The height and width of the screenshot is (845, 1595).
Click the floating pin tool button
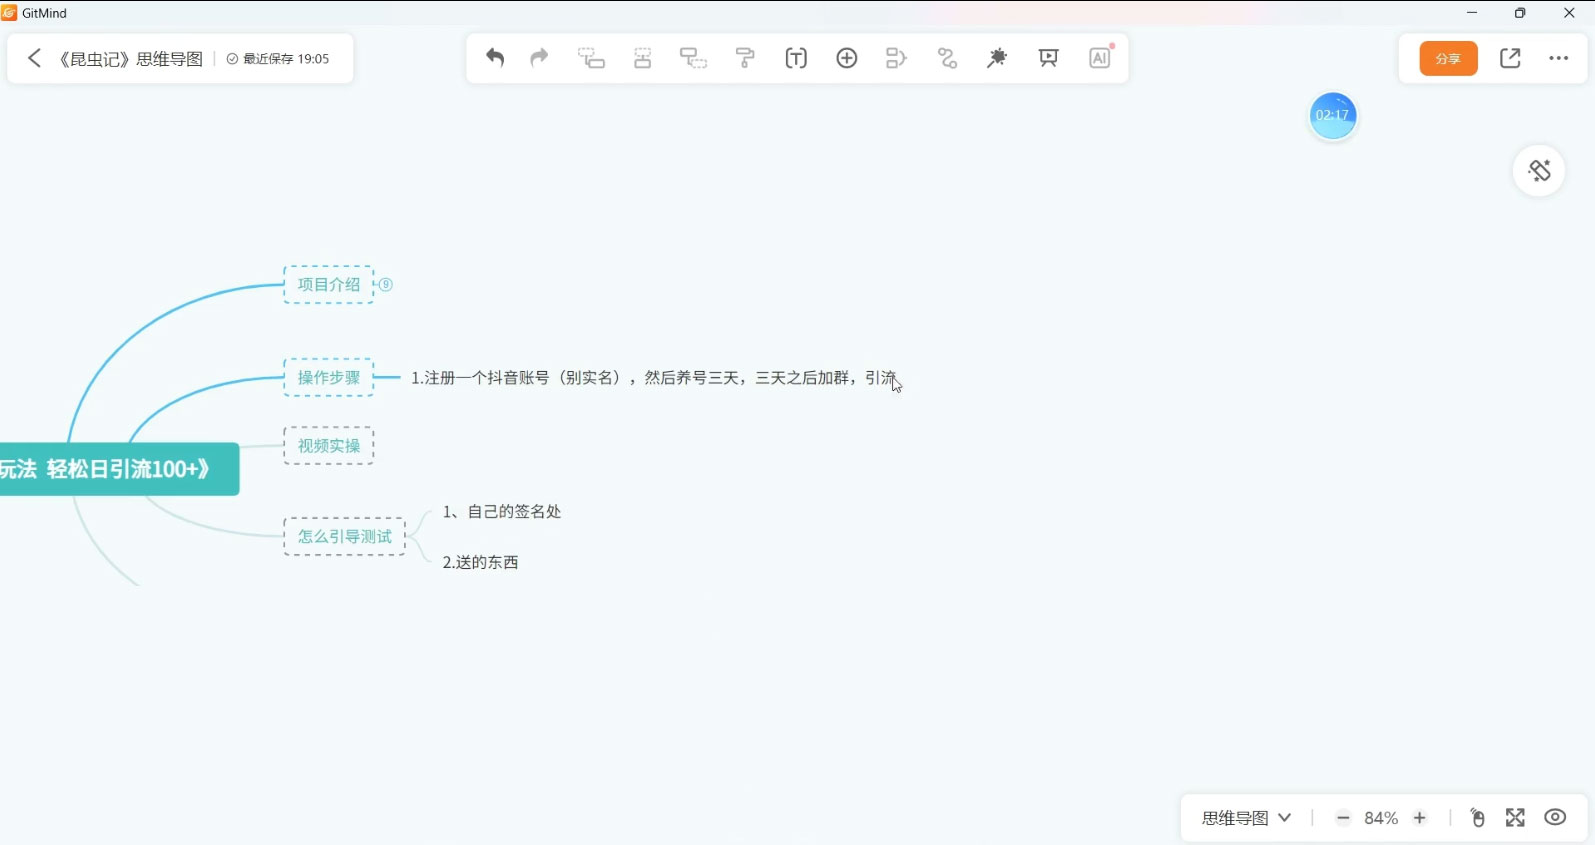click(1539, 171)
